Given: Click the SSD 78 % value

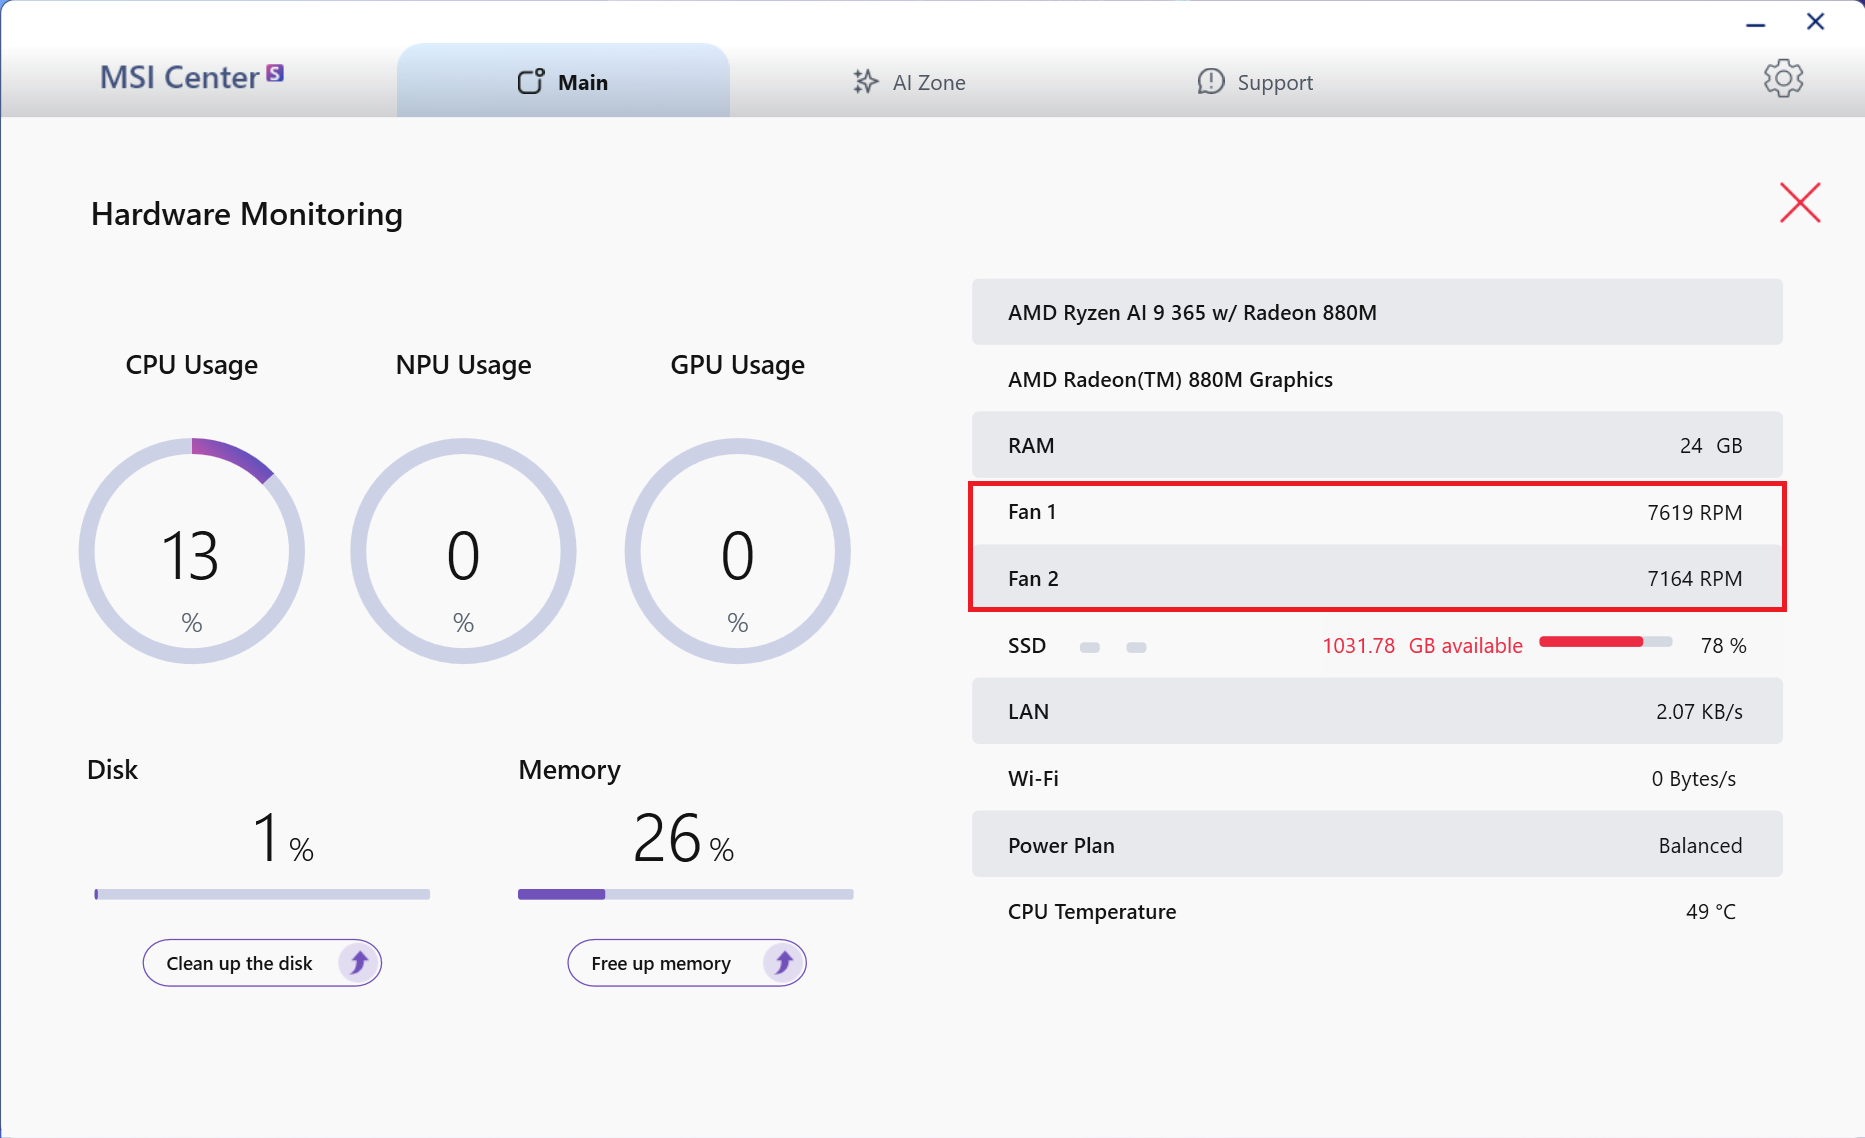Looking at the screenshot, I should [1724, 646].
